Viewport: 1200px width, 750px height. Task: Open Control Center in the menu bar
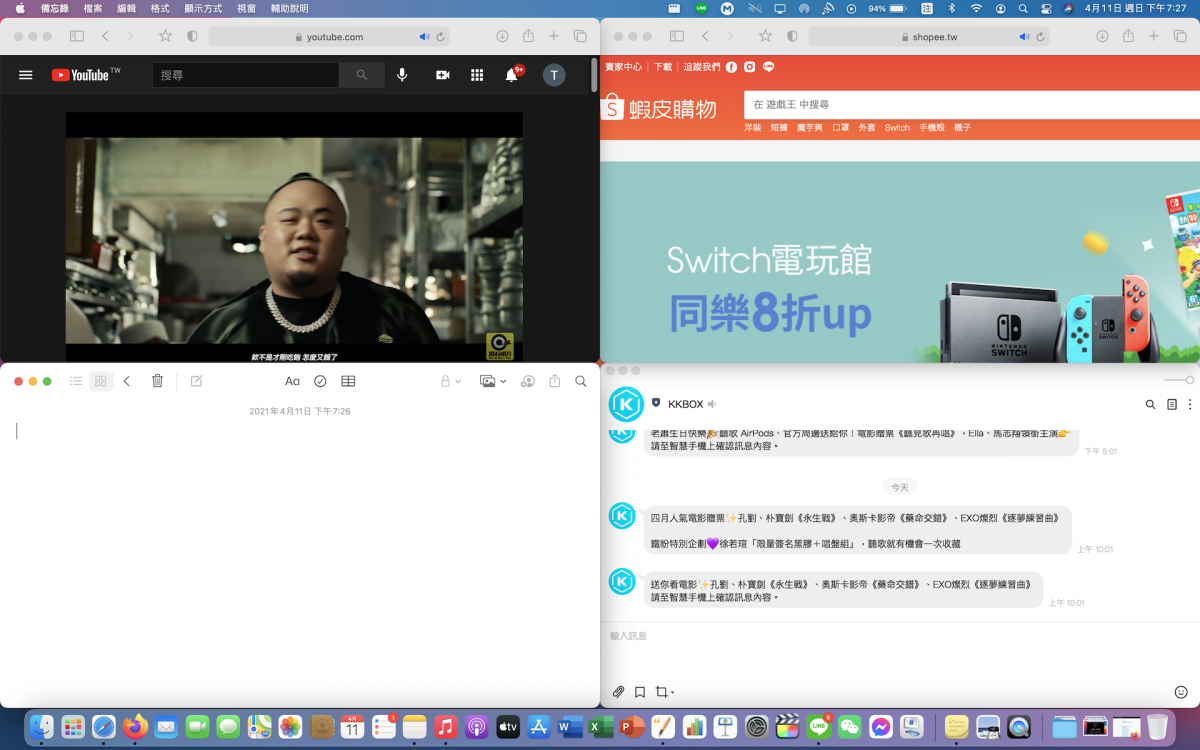pos(1046,8)
